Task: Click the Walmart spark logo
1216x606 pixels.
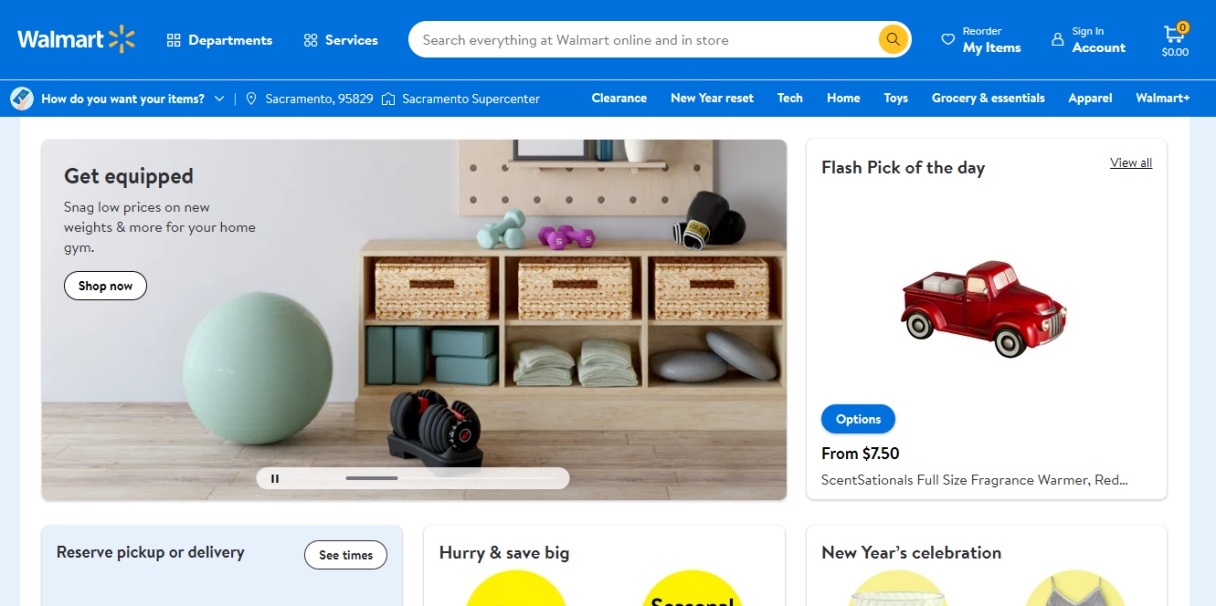Action: [x=122, y=39]
